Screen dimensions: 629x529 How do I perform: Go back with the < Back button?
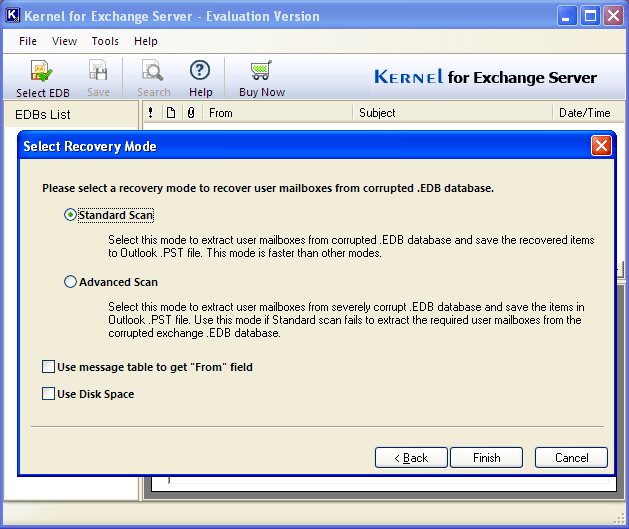pos(411,457)
